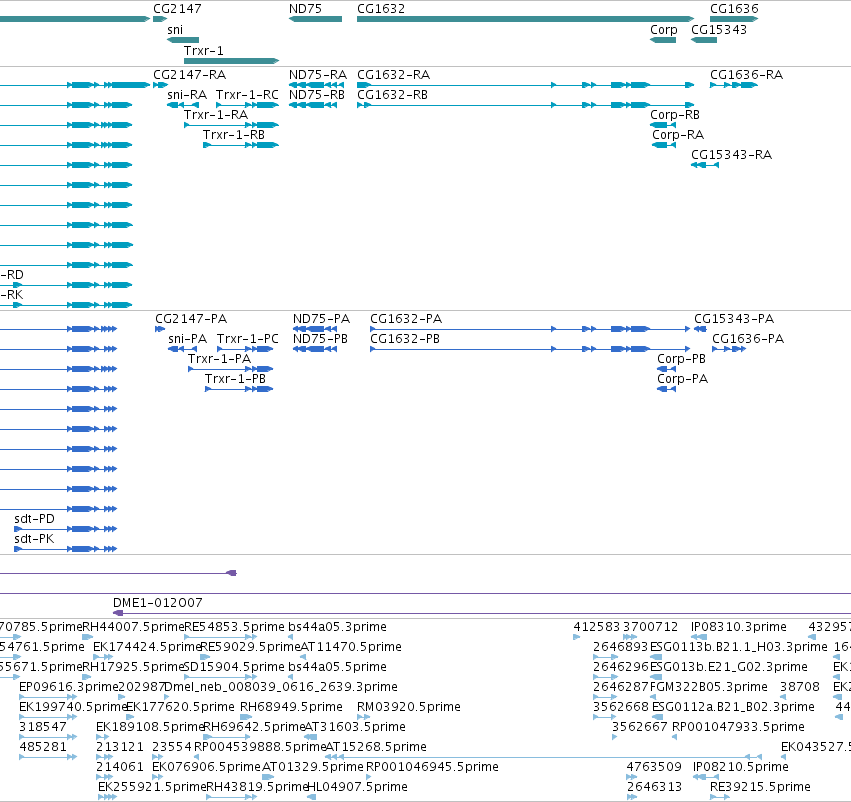Select protein Corp-PA label
The width and height of the screenshot is (851, 802).
point(682,379)
